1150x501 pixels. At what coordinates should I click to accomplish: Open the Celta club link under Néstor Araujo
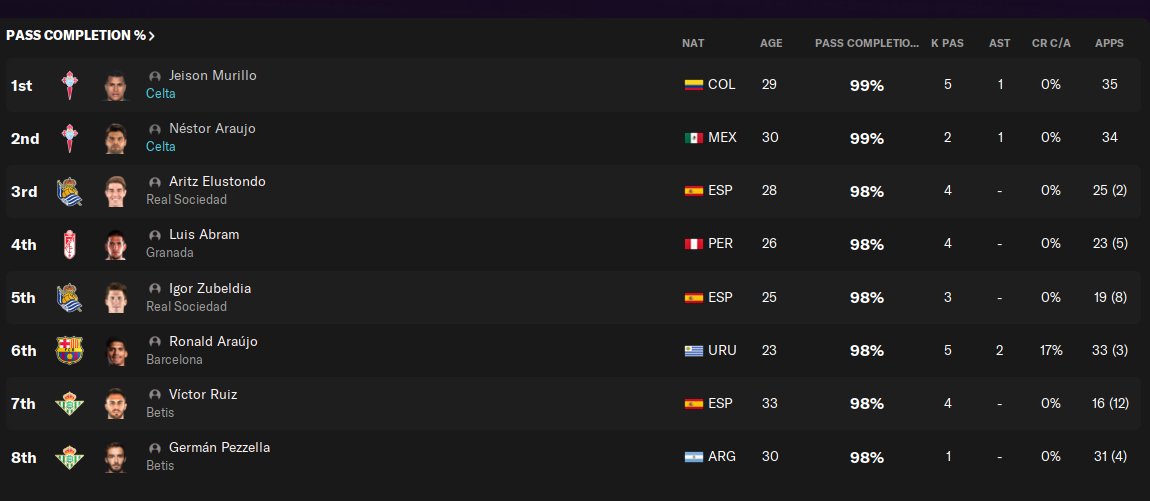point(160,147)
